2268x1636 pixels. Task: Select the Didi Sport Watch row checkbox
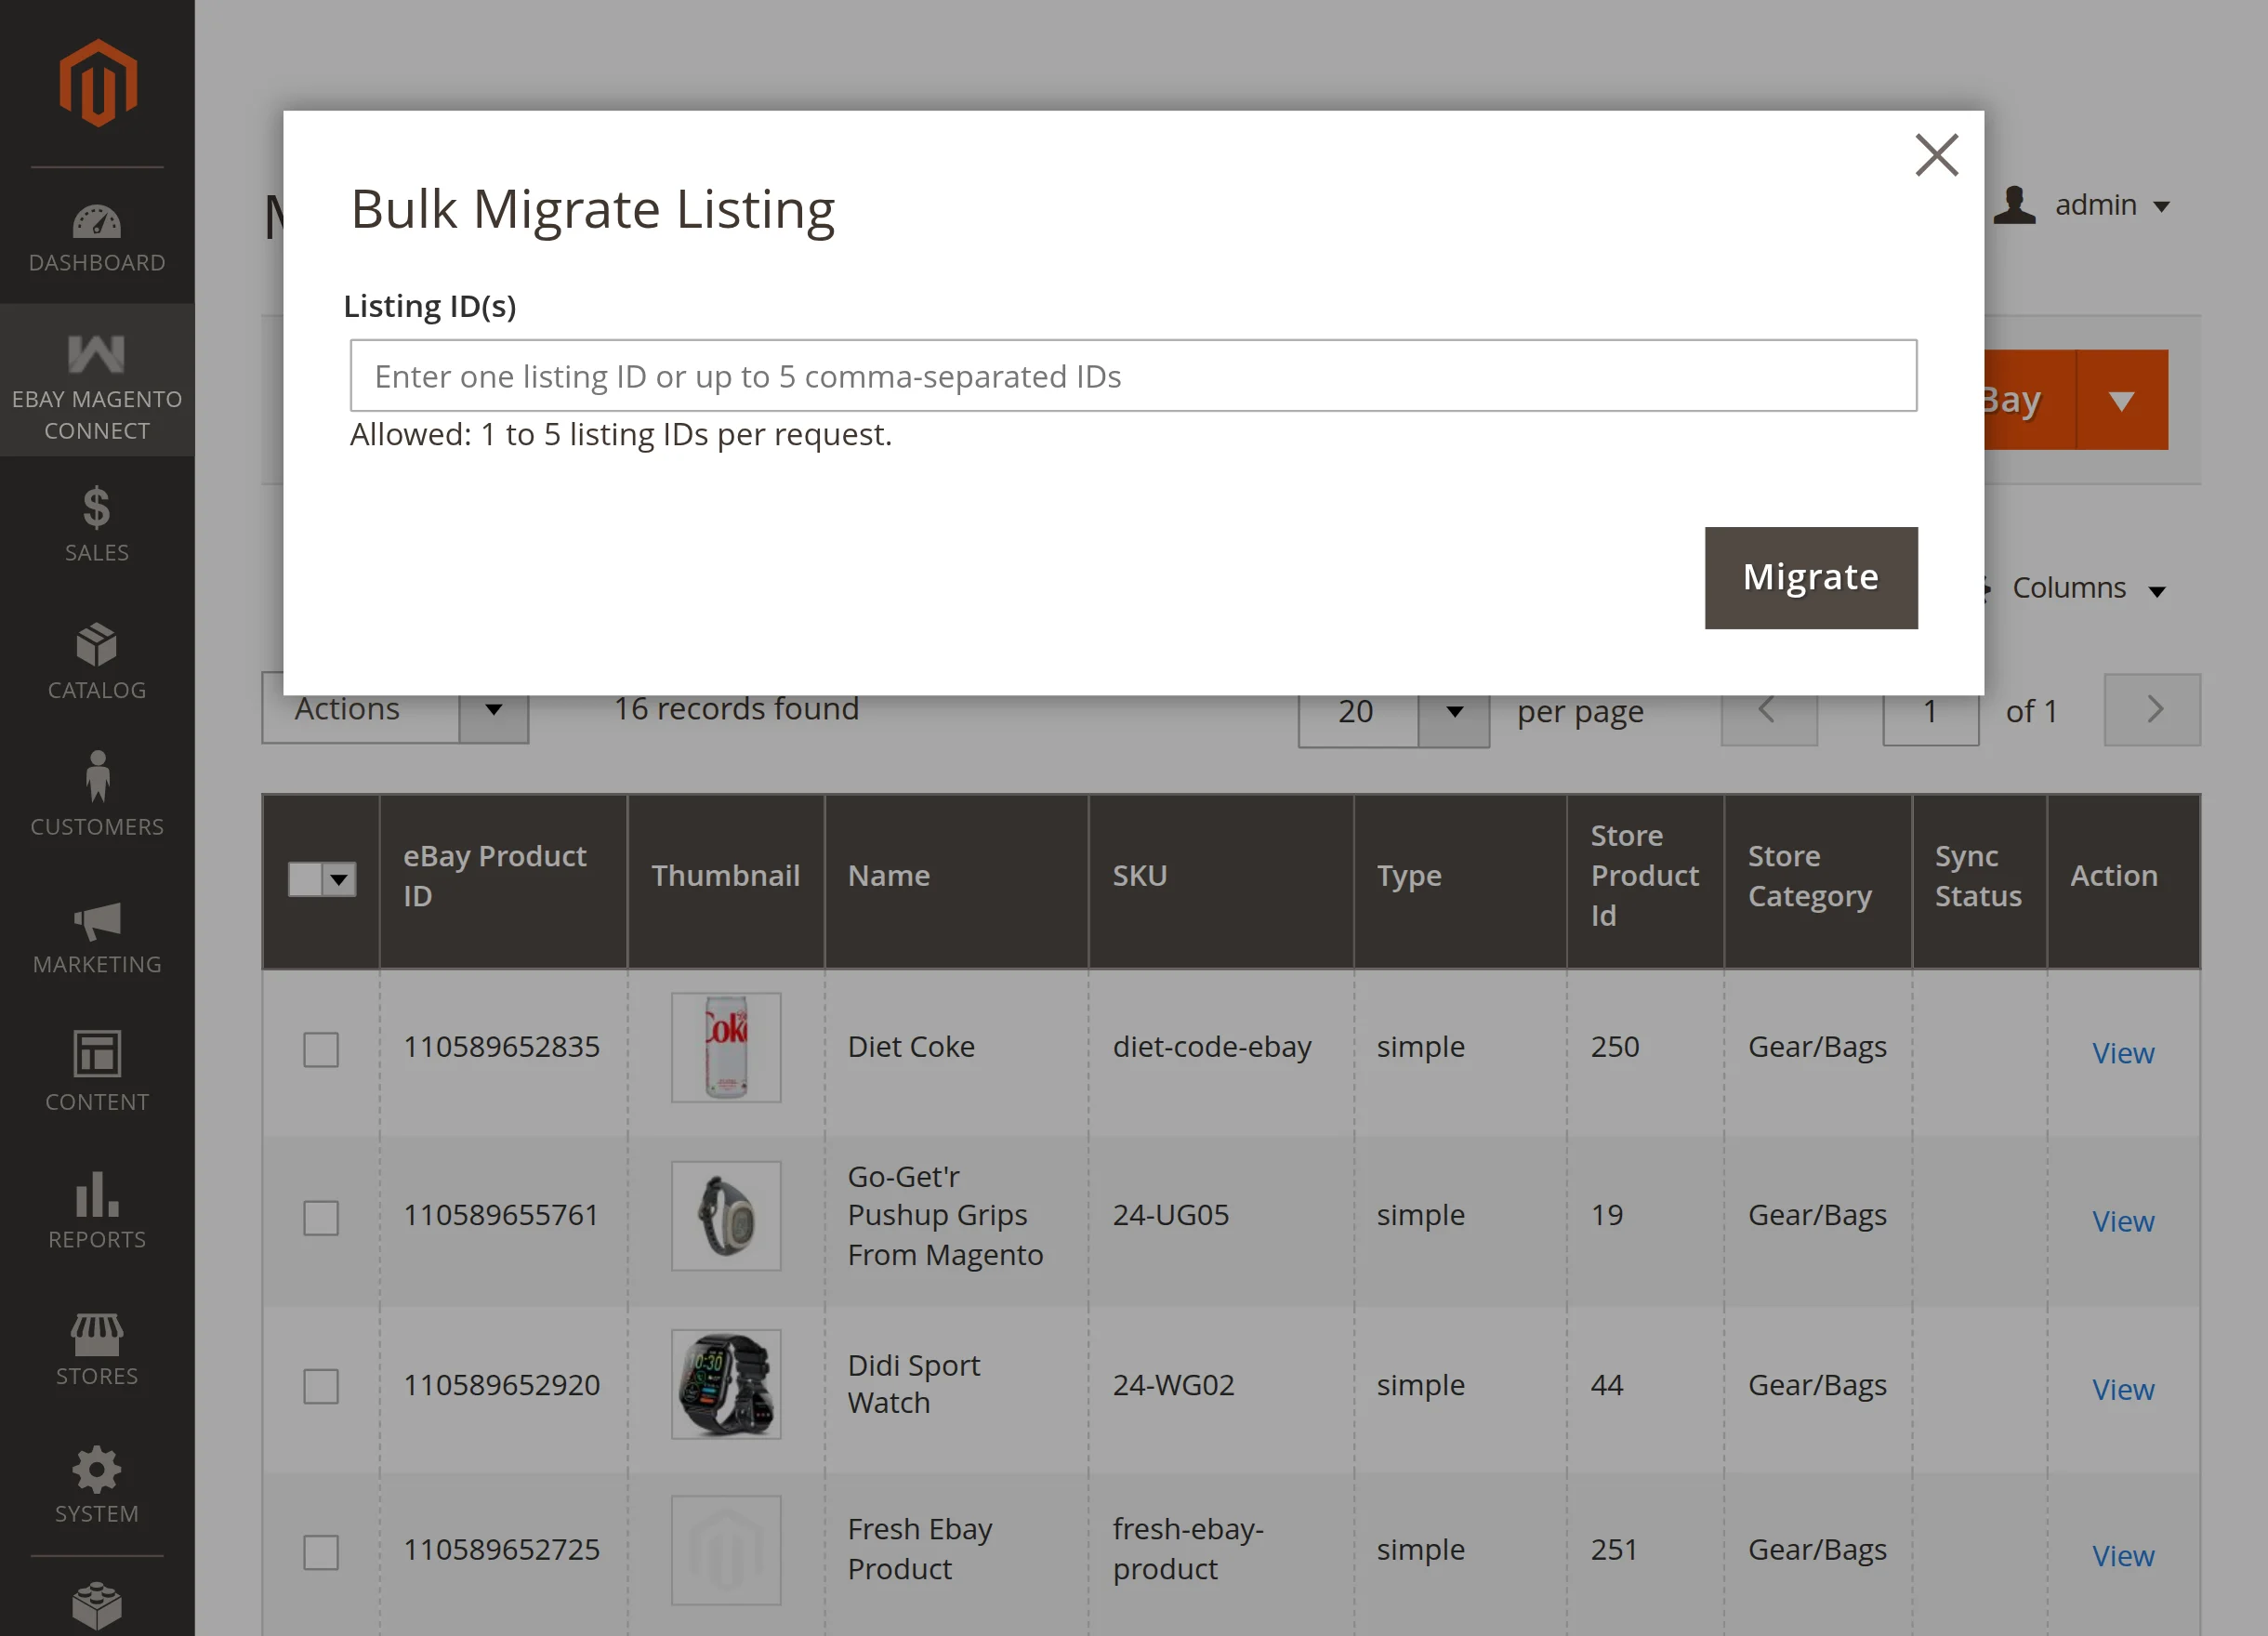(x=321, y=1386)
